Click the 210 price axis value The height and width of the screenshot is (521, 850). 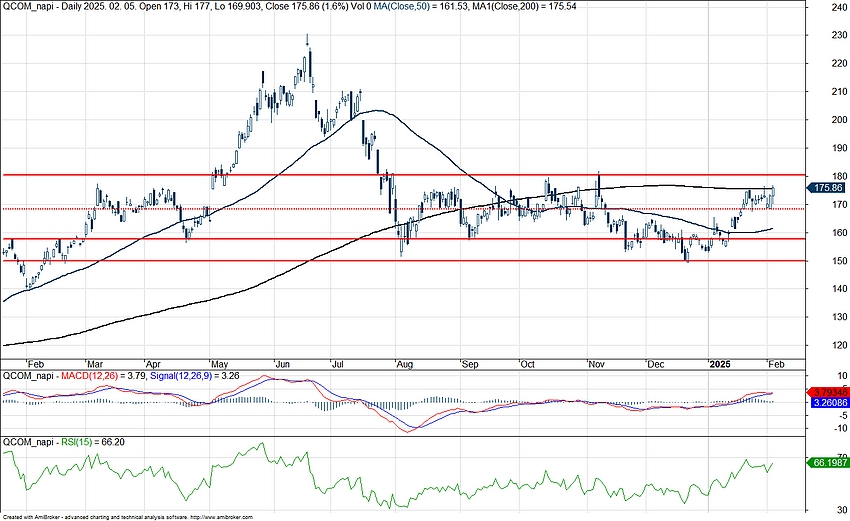tap(839, 92)
